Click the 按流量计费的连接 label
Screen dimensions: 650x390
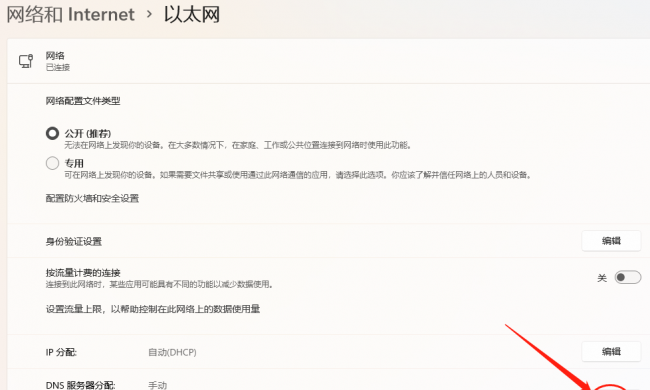click(83, 273)
